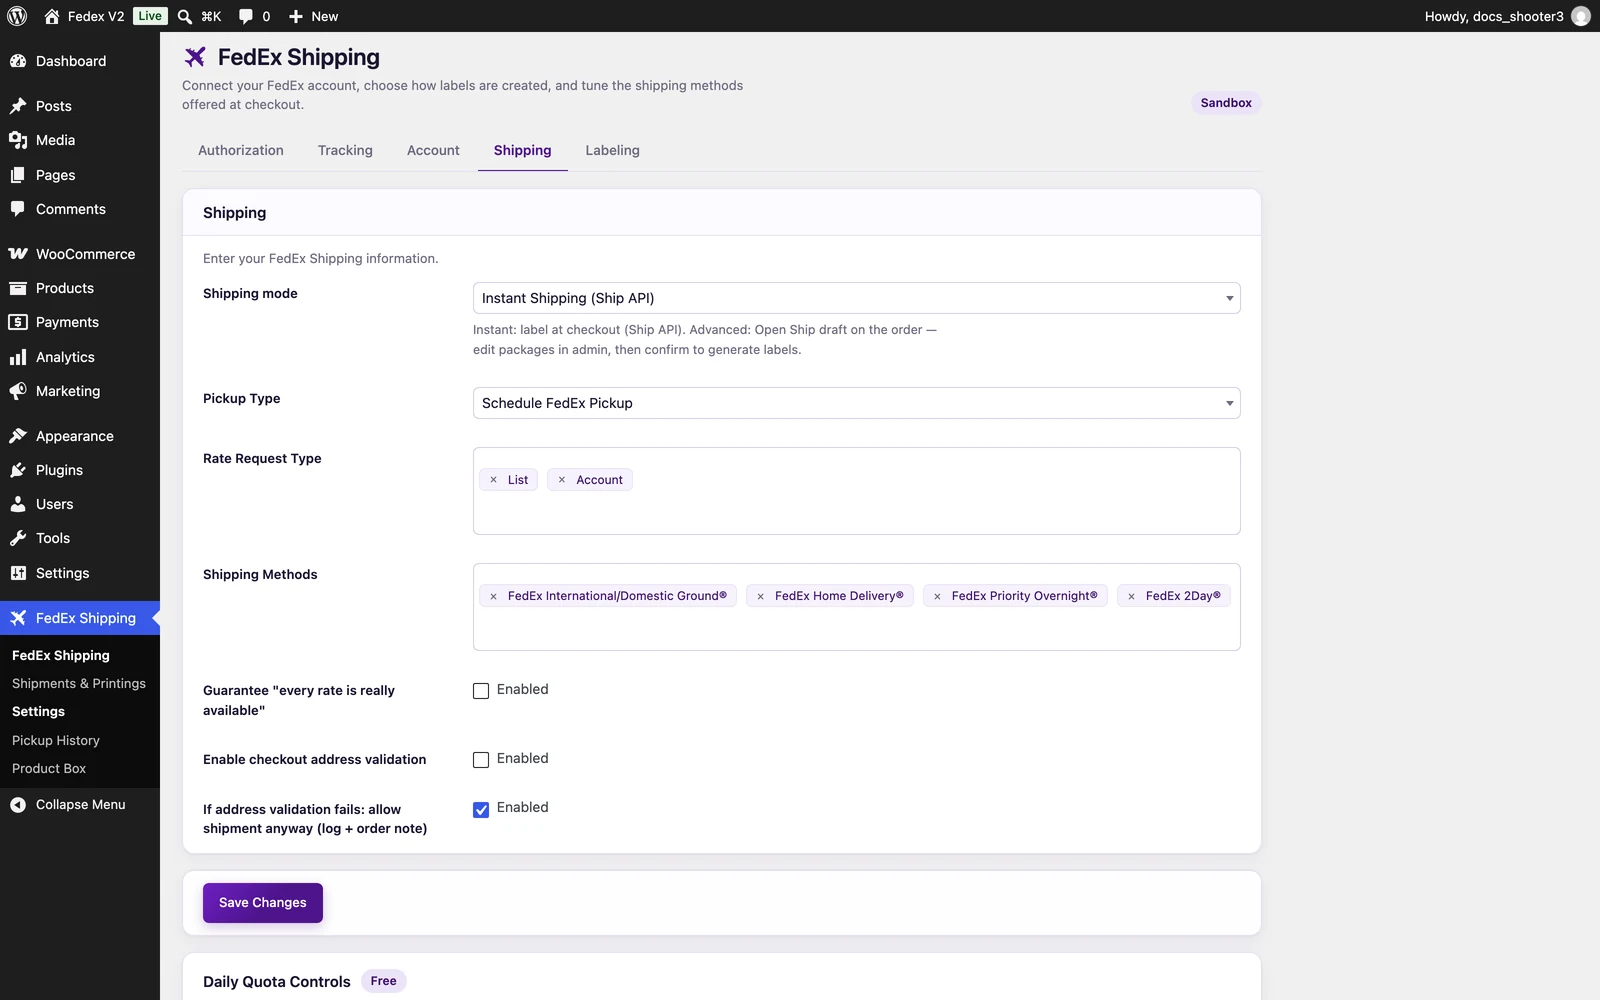Screen dimensions: 1600x1000
Task: Click the Sandbox badge
Action: click(1226, 103)
